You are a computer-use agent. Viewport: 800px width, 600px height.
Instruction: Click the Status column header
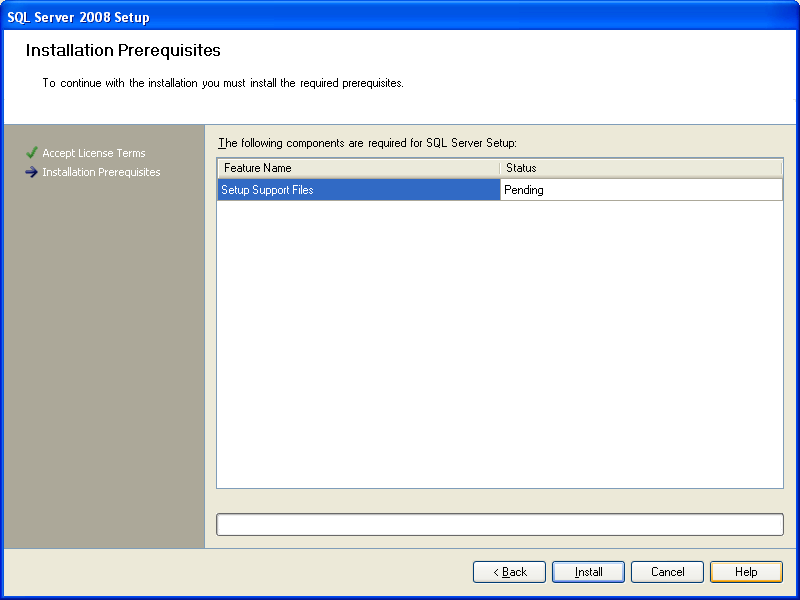641,168
